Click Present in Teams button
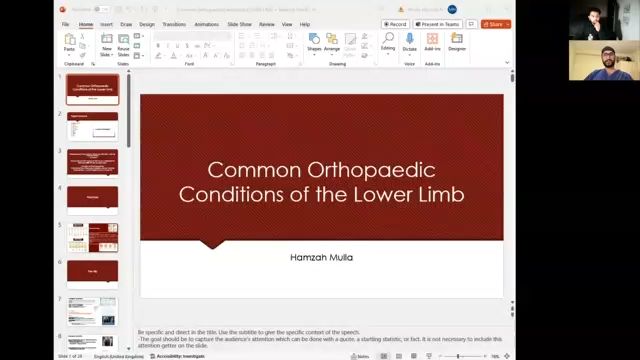This screenshot has height=360, width=640. pyautogui.click(x=438, y=24)
